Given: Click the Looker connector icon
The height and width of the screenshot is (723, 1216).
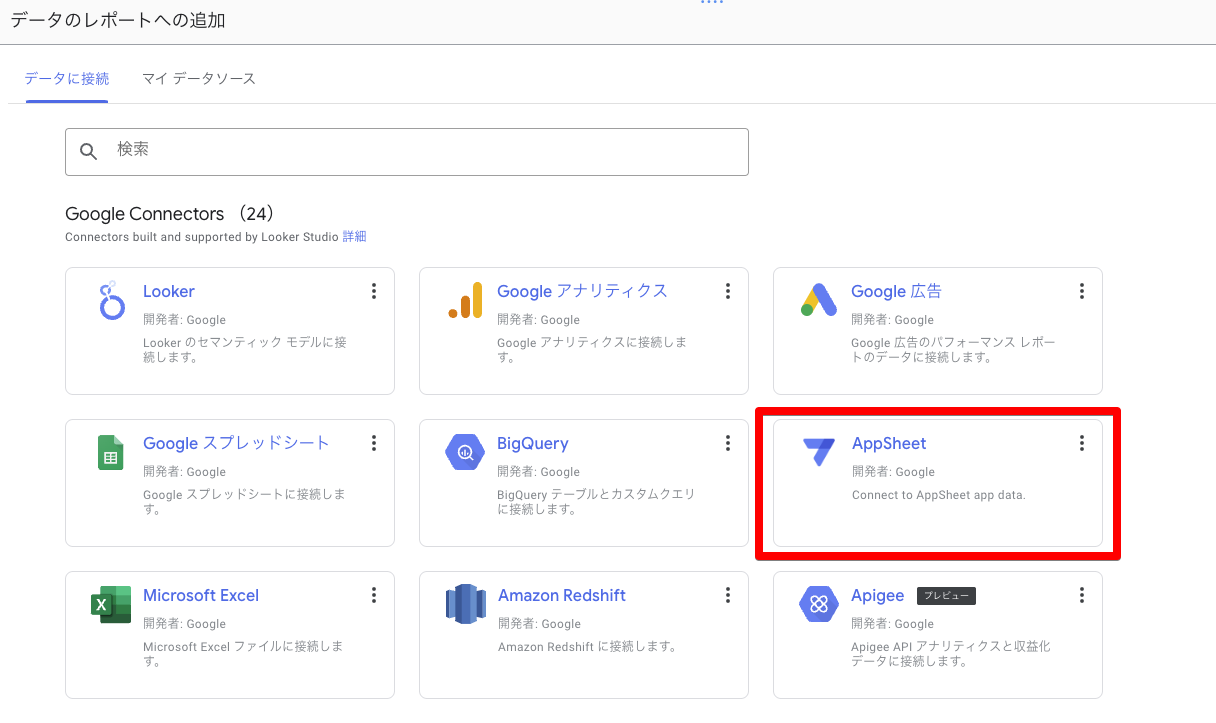Looking at the screenshot, I should point(112,300).
